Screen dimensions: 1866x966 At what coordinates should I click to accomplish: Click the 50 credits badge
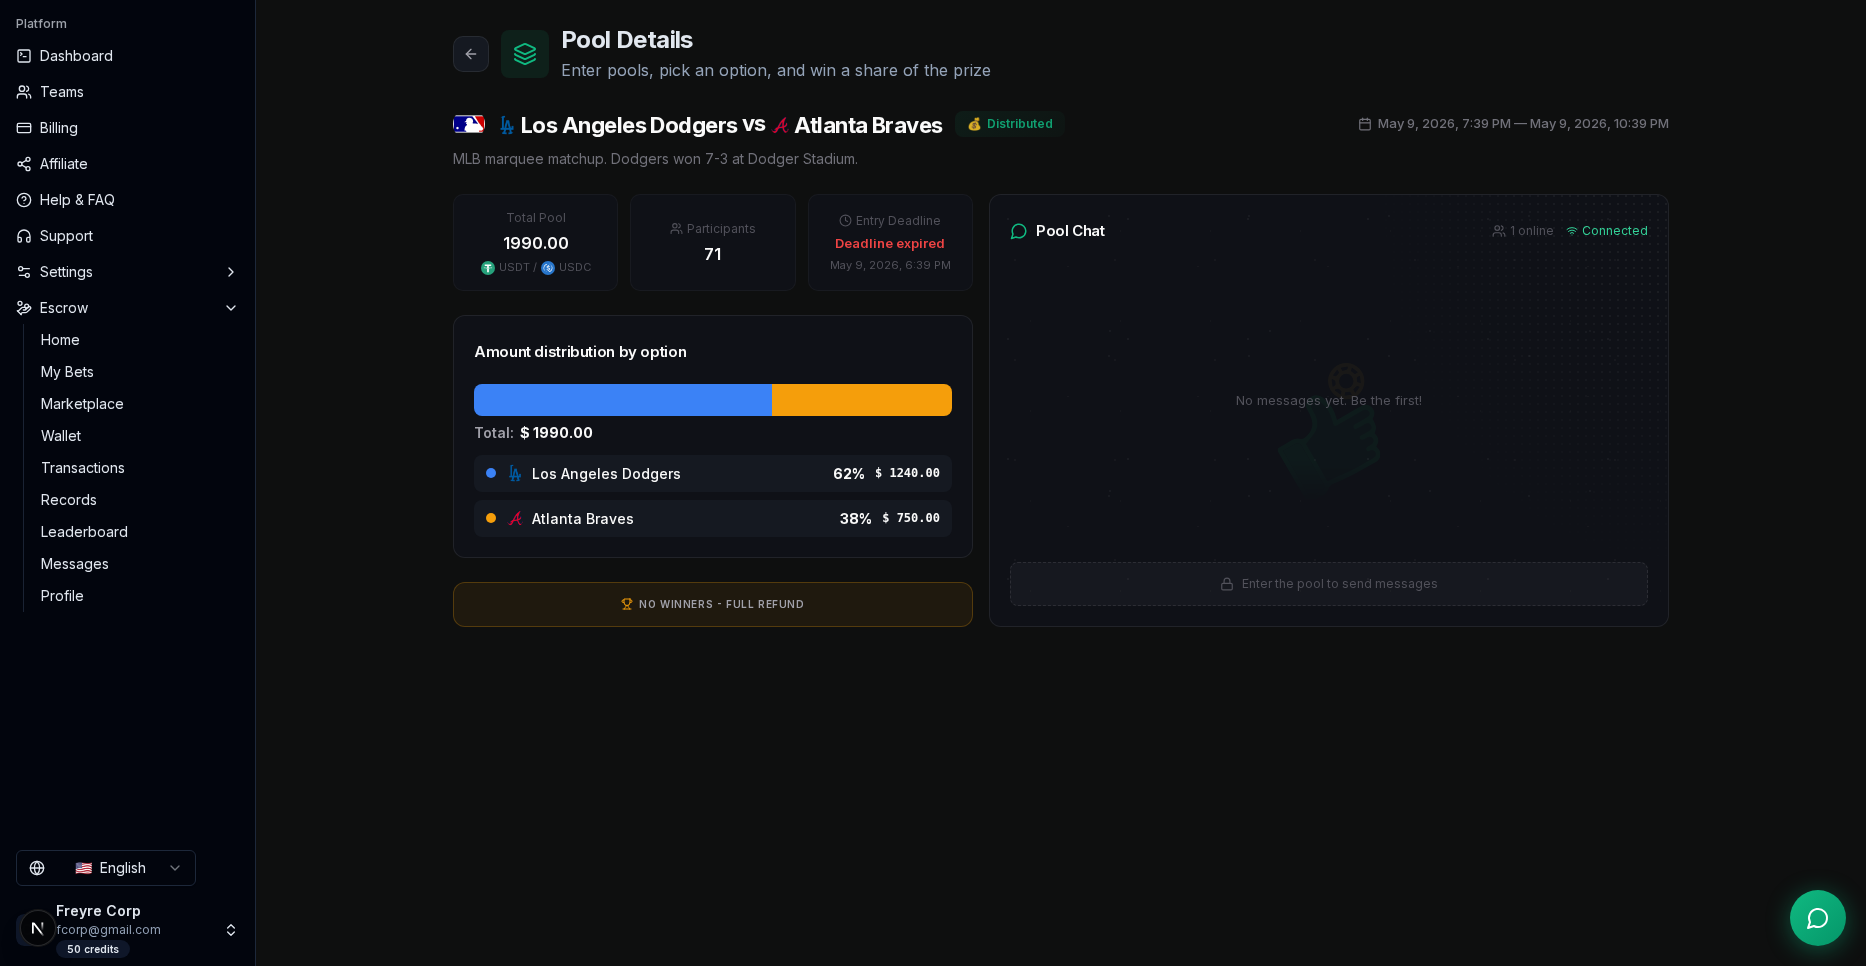(93, 950)
